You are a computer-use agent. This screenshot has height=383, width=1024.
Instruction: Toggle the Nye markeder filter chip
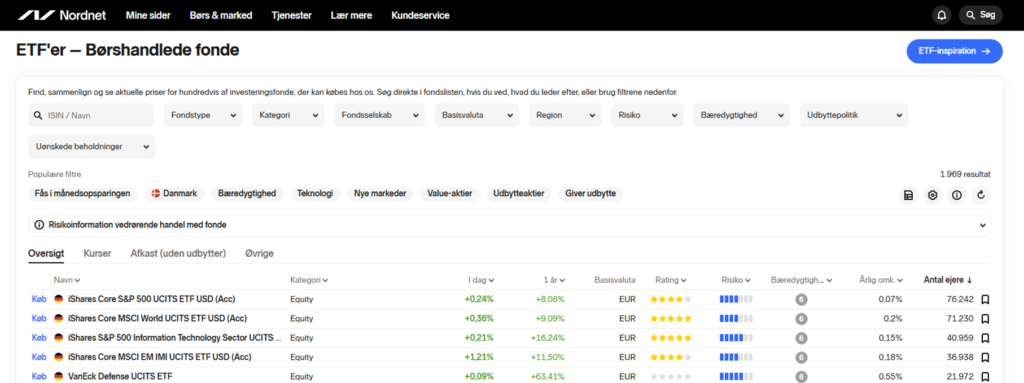click(380, 194)
